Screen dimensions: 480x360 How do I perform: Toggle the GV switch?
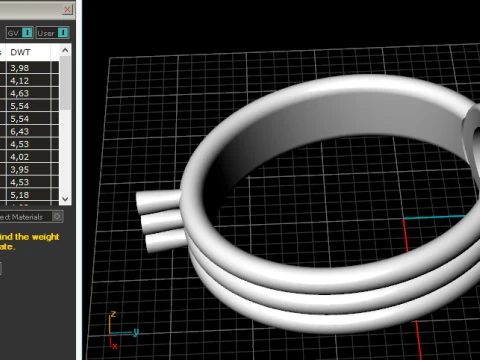click(27, 33)
